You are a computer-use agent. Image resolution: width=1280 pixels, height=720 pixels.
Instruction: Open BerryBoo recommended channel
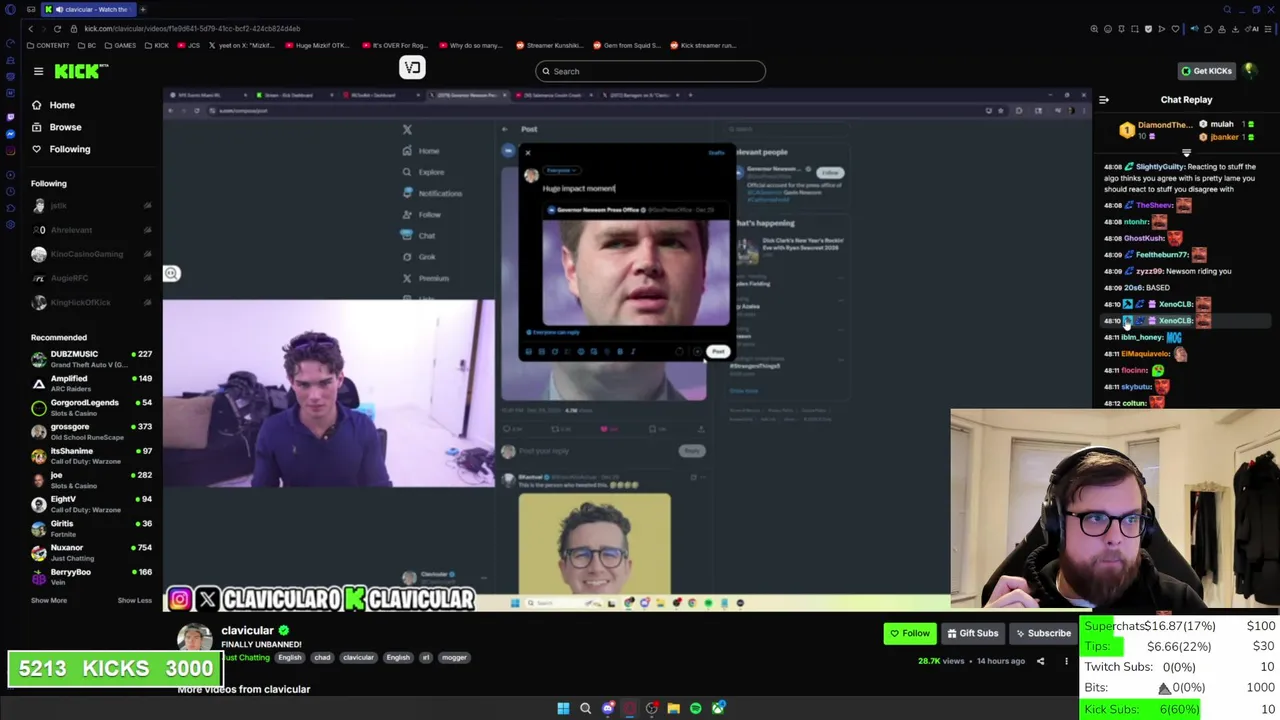point(90,576)
